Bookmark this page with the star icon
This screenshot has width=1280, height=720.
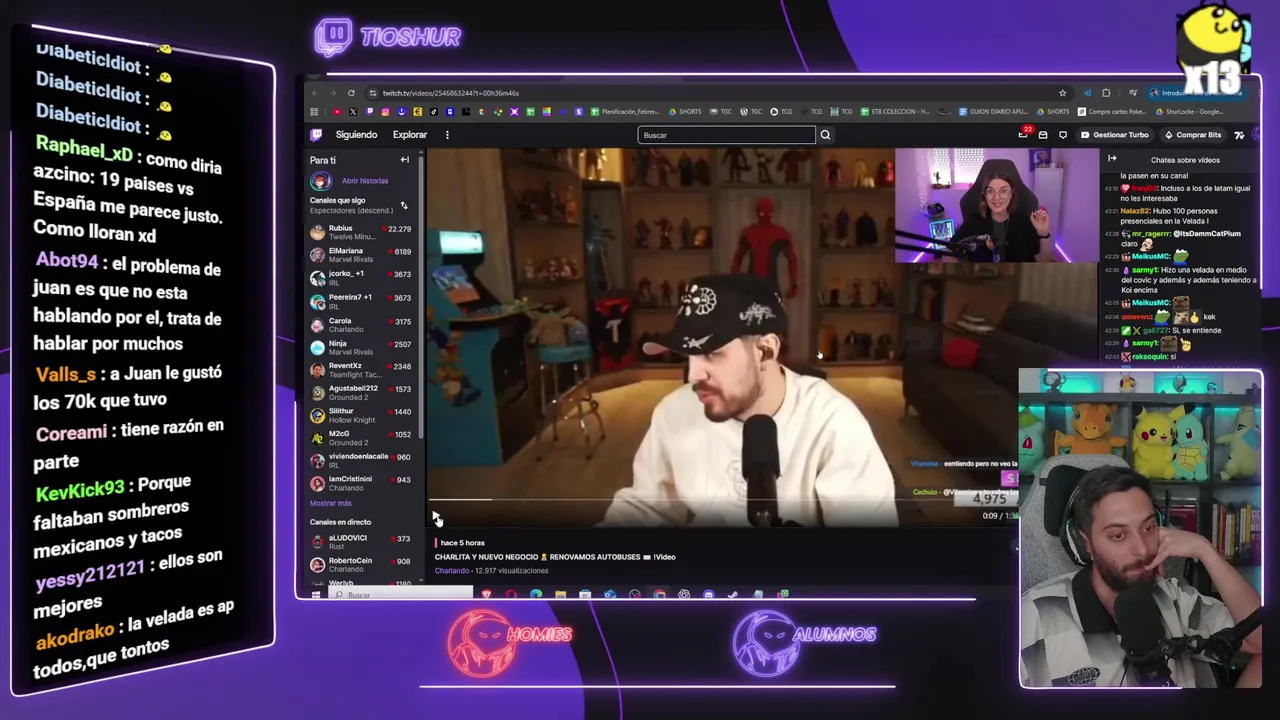pyautogui.click(x=1062, y=93)
